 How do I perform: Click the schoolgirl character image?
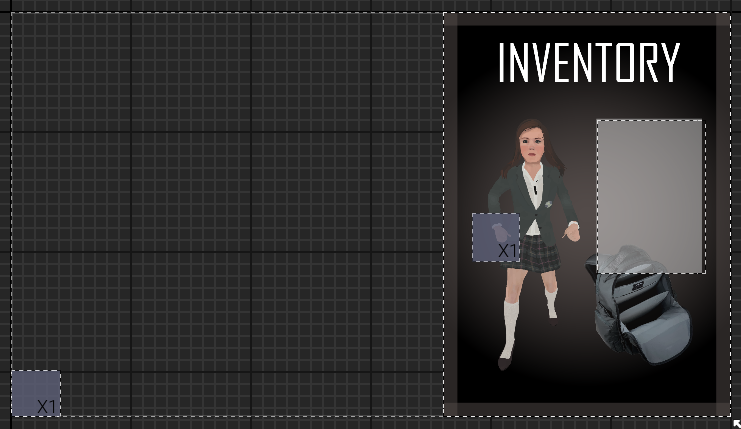pyautogui.click(x=534, y=244)
